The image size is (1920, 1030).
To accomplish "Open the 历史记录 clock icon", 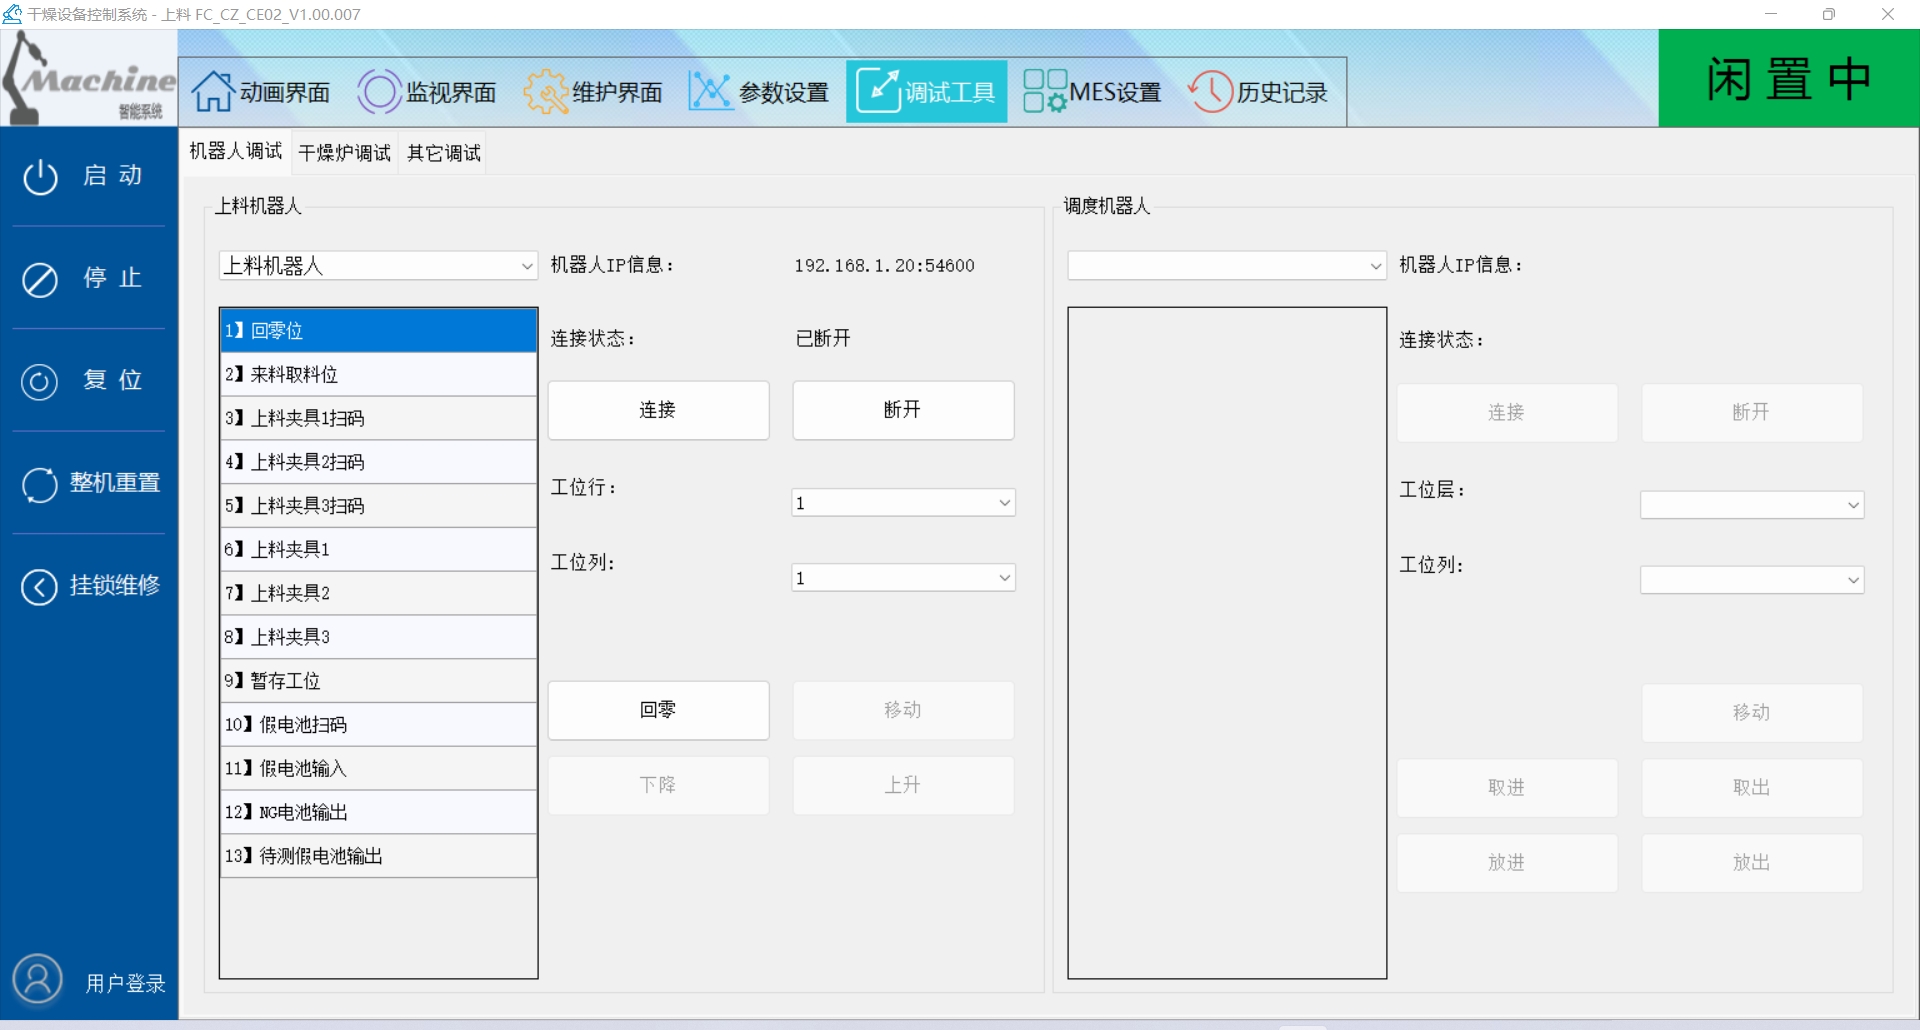I will 1210,92.
